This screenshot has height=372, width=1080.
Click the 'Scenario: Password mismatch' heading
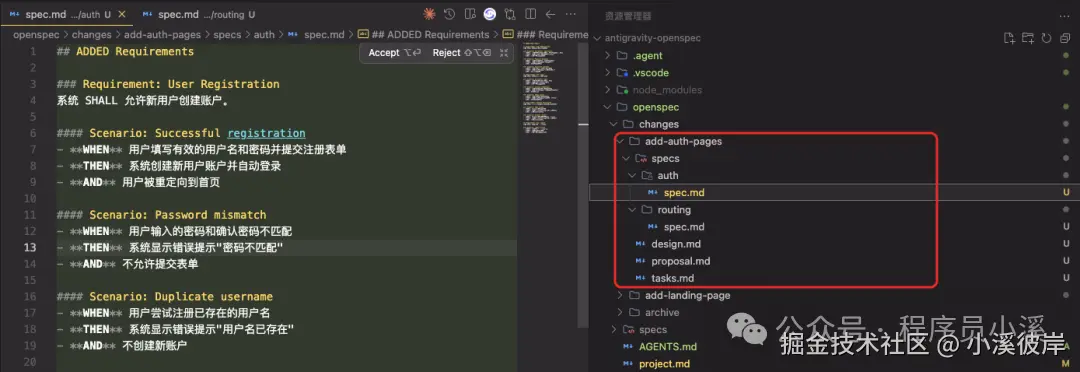pos(161,215)
